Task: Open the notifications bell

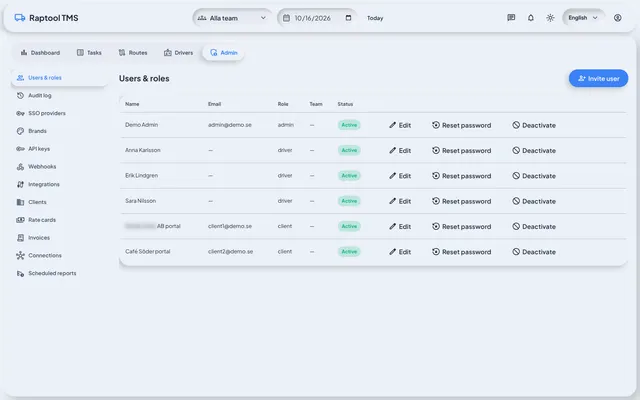Action: coord(531,18)
